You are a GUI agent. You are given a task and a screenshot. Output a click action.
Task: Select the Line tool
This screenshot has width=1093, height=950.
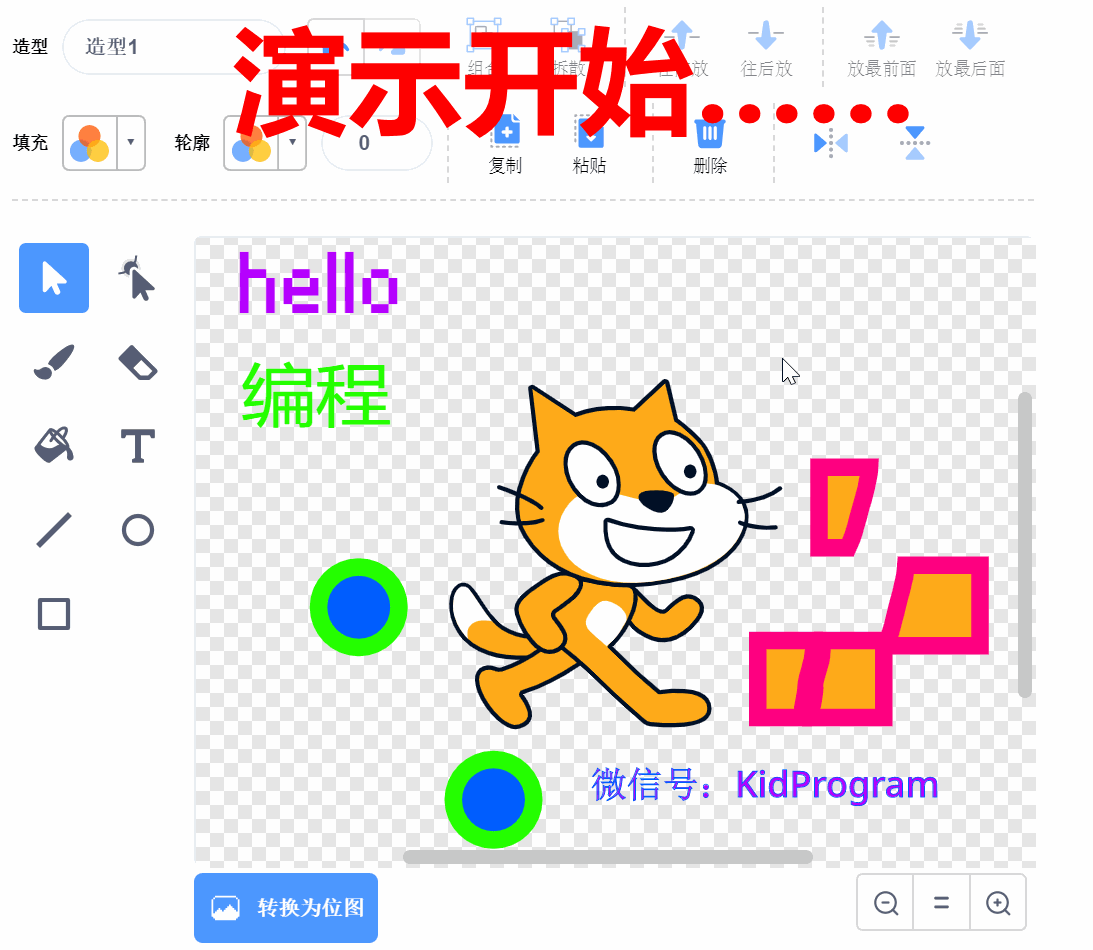(54, 530)
